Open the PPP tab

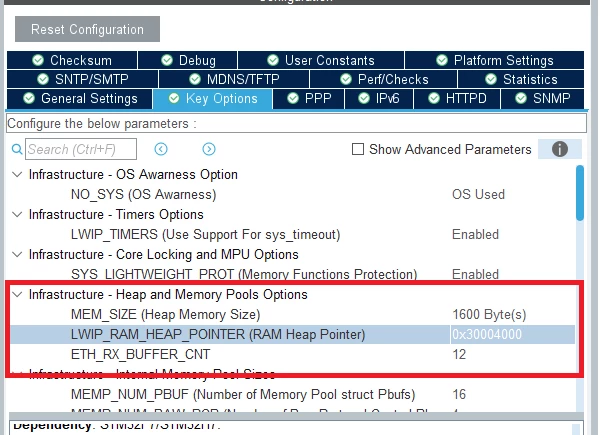click(x=309, y=99)
